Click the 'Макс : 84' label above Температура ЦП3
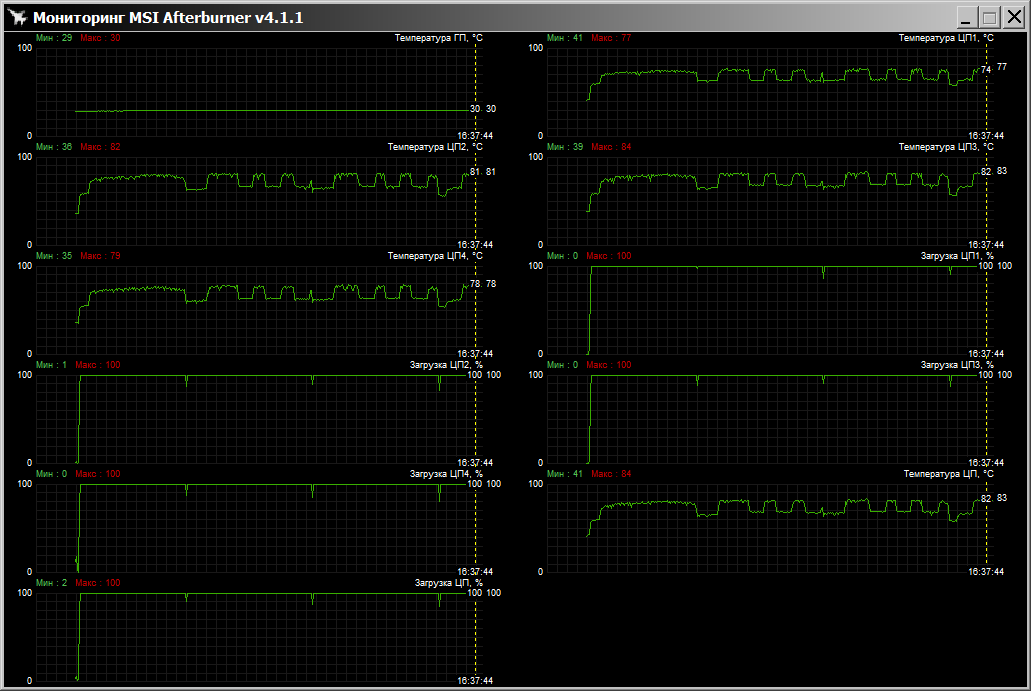The height and width of the screenshot is (691, 1031). click(611, 147)
